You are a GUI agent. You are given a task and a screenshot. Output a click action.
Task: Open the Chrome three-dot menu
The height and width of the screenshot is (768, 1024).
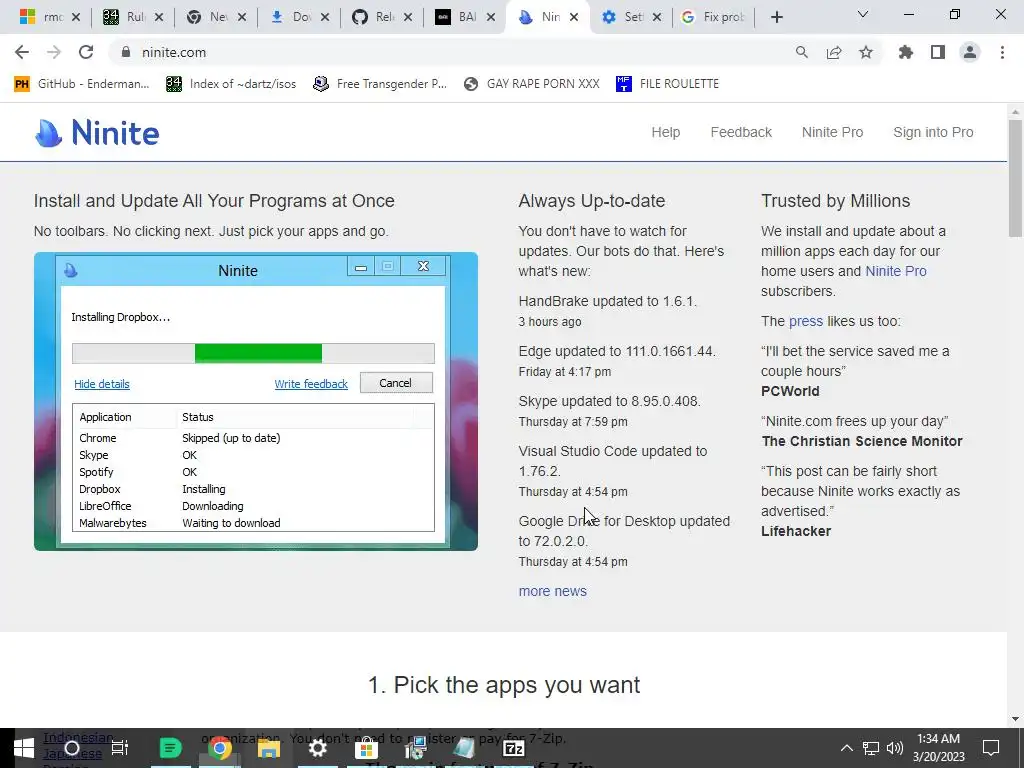point(1002,52)
